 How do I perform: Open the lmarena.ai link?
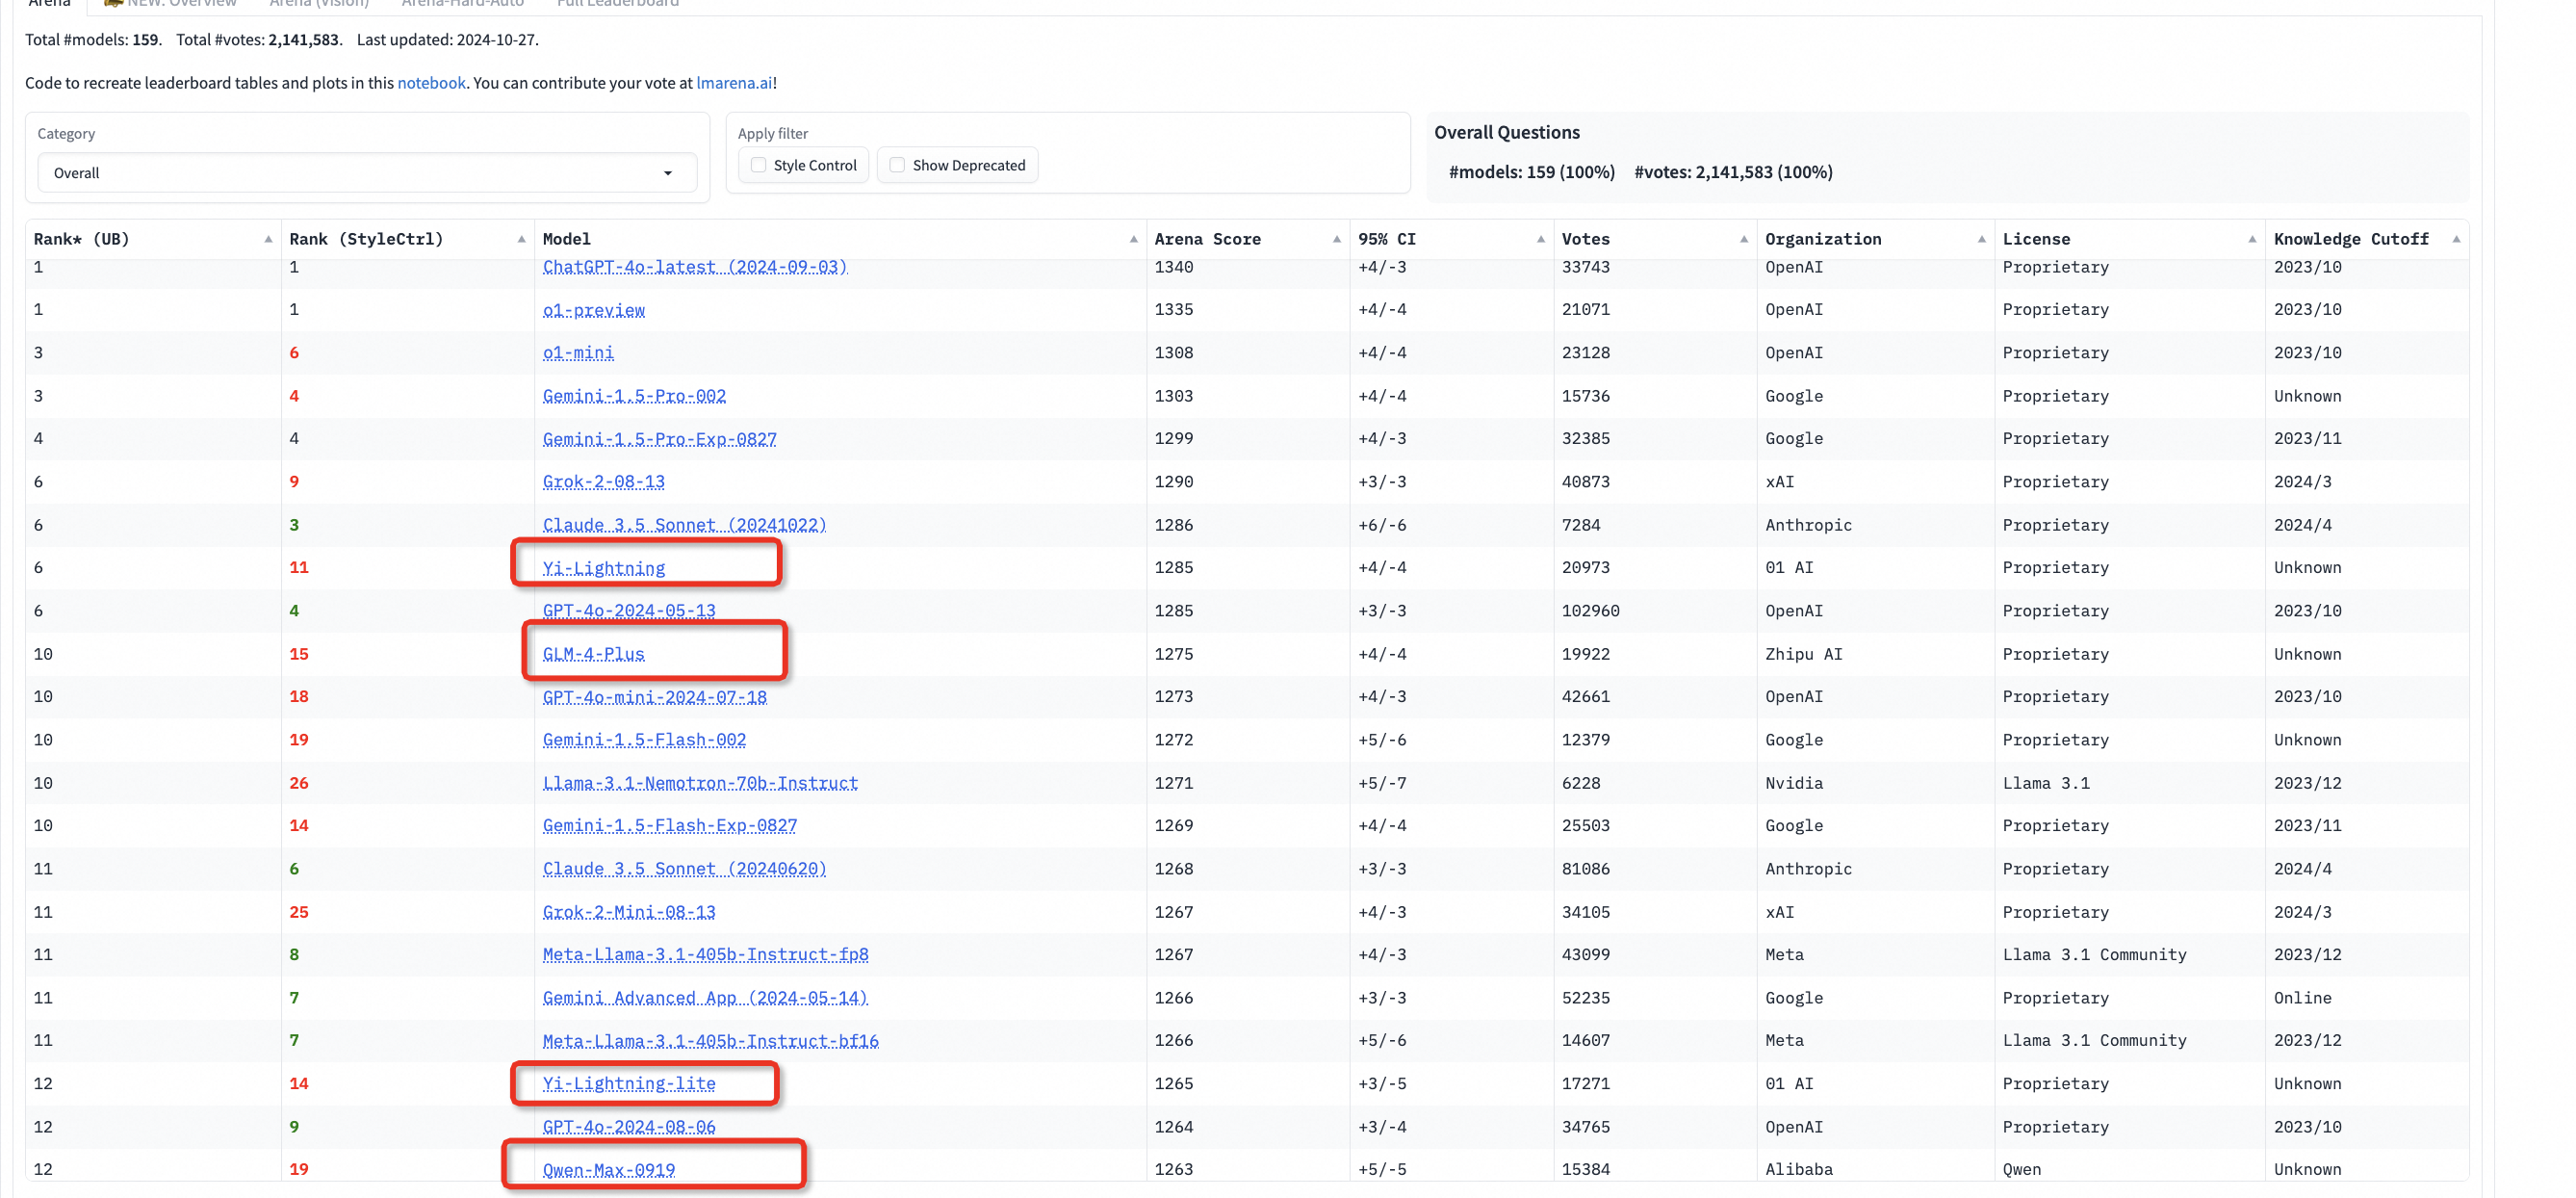point(734,83)
